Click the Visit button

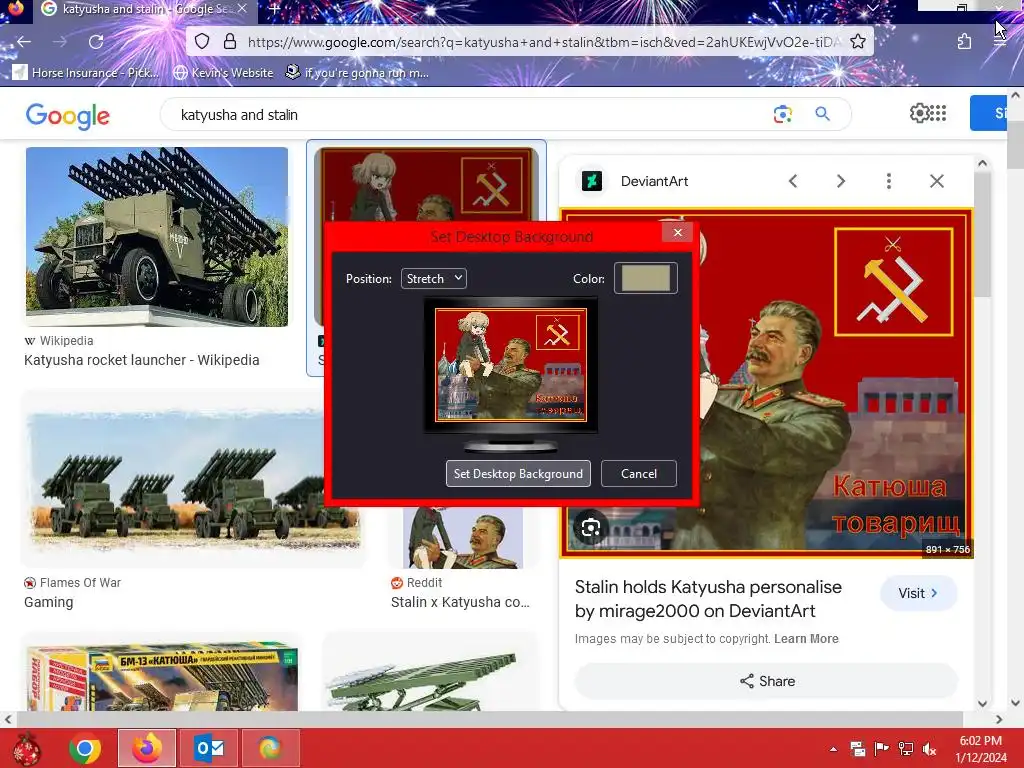[918, 593]
